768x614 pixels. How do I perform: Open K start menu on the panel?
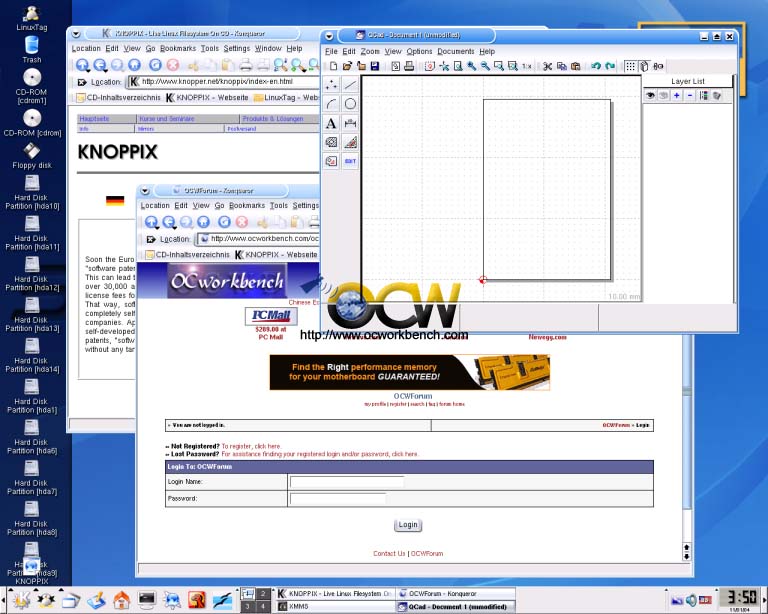coord(21,600)
